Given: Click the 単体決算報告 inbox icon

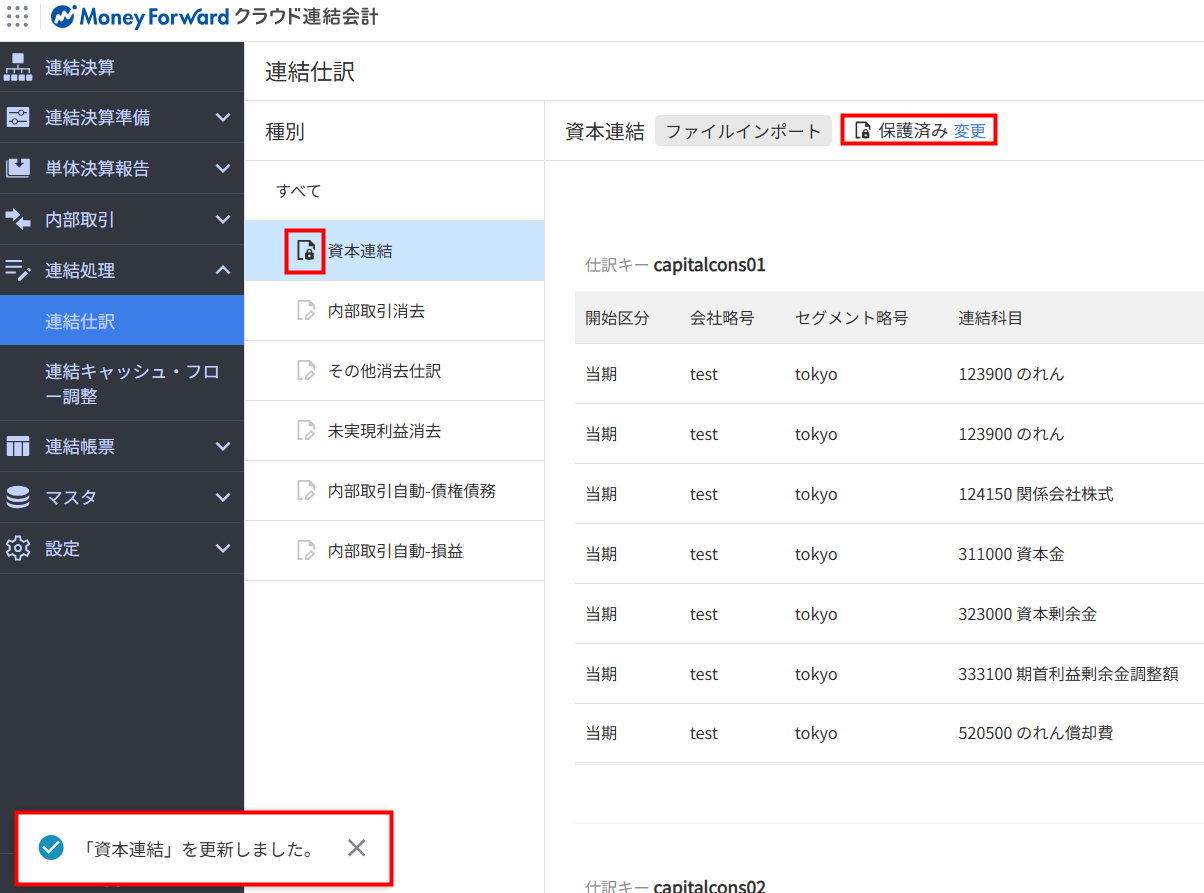Looking at the screenshot, I should (18, 168).
